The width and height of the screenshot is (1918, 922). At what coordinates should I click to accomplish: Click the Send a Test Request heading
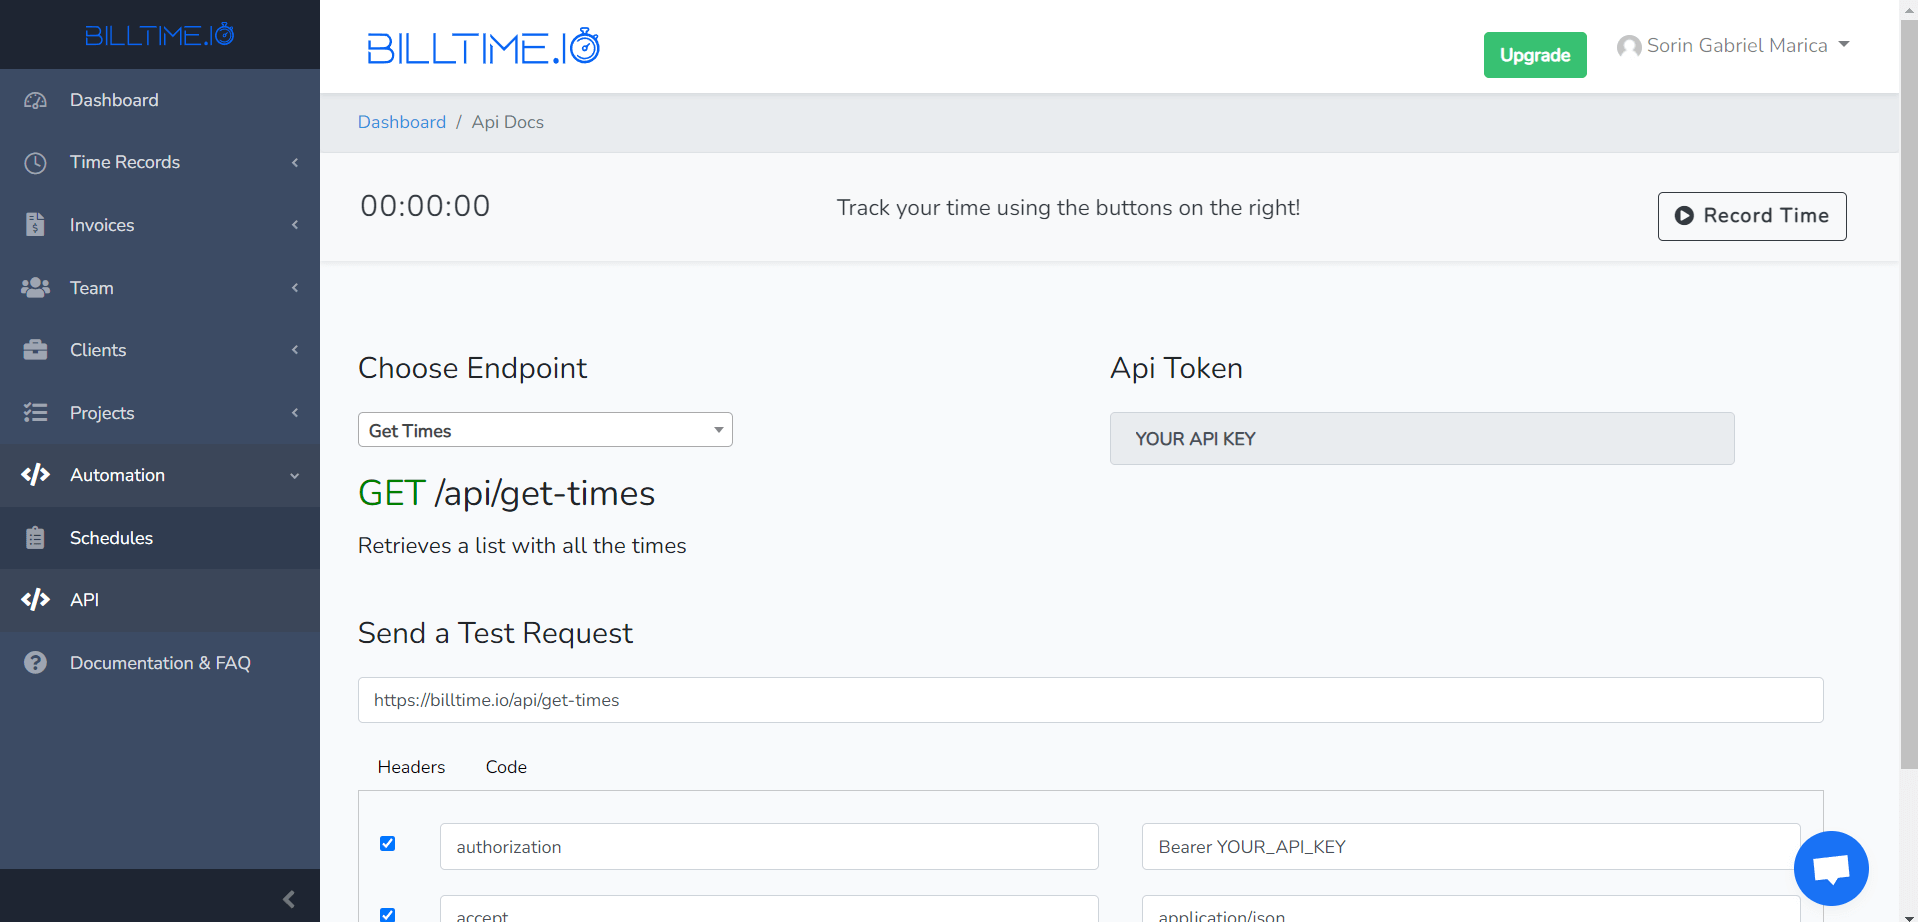click(x=495, y=633)
